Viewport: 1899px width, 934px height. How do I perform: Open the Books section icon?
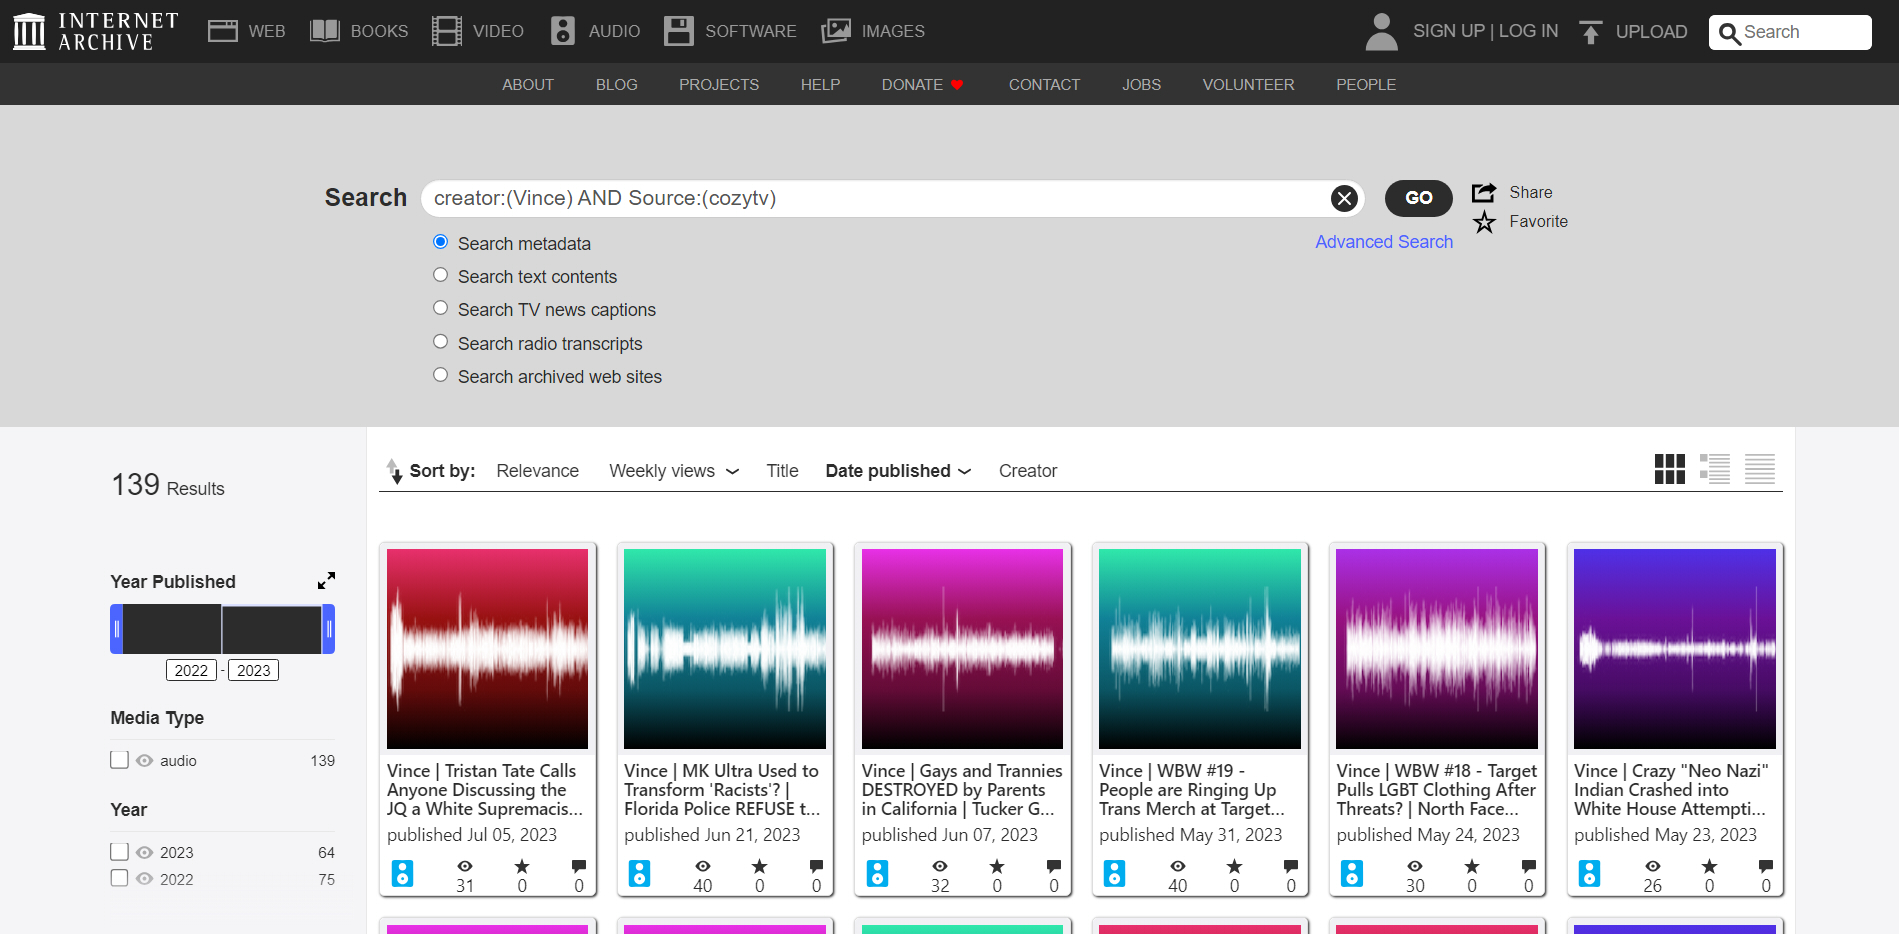click(x=325, y=31)
